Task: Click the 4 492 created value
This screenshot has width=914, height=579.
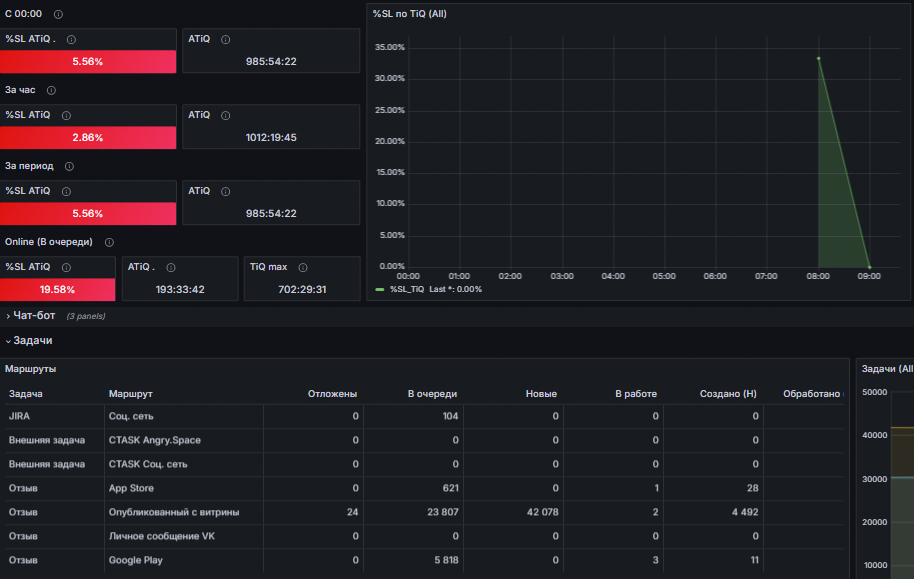Action: tap(745, 512)
